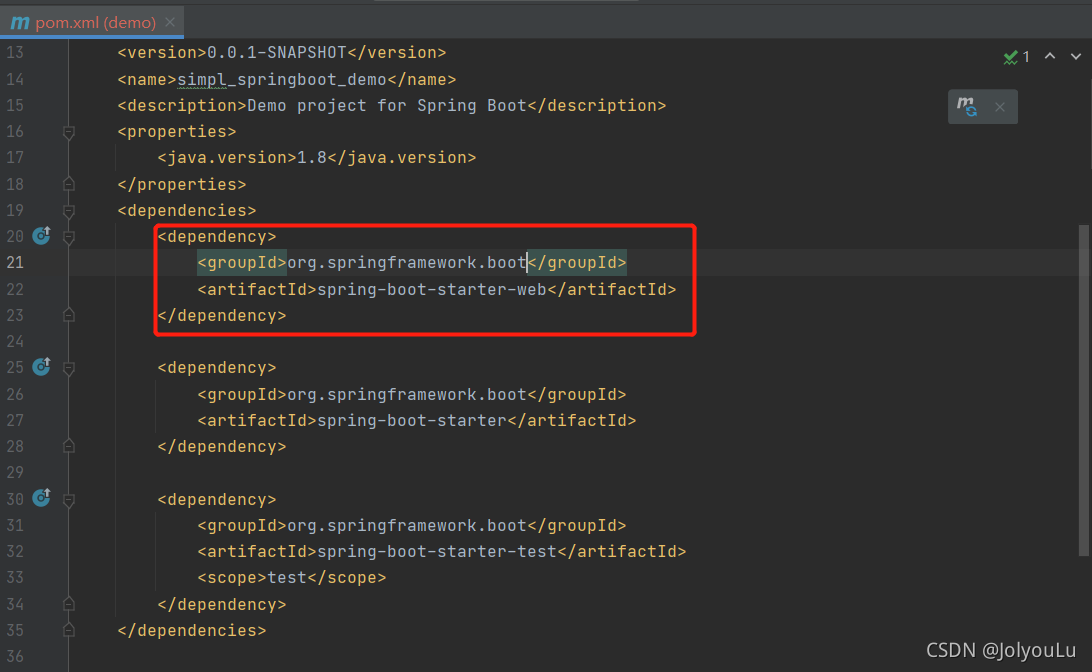Close the pom.xml (demo) tab

pyautogui.click(x=170, y=22)
